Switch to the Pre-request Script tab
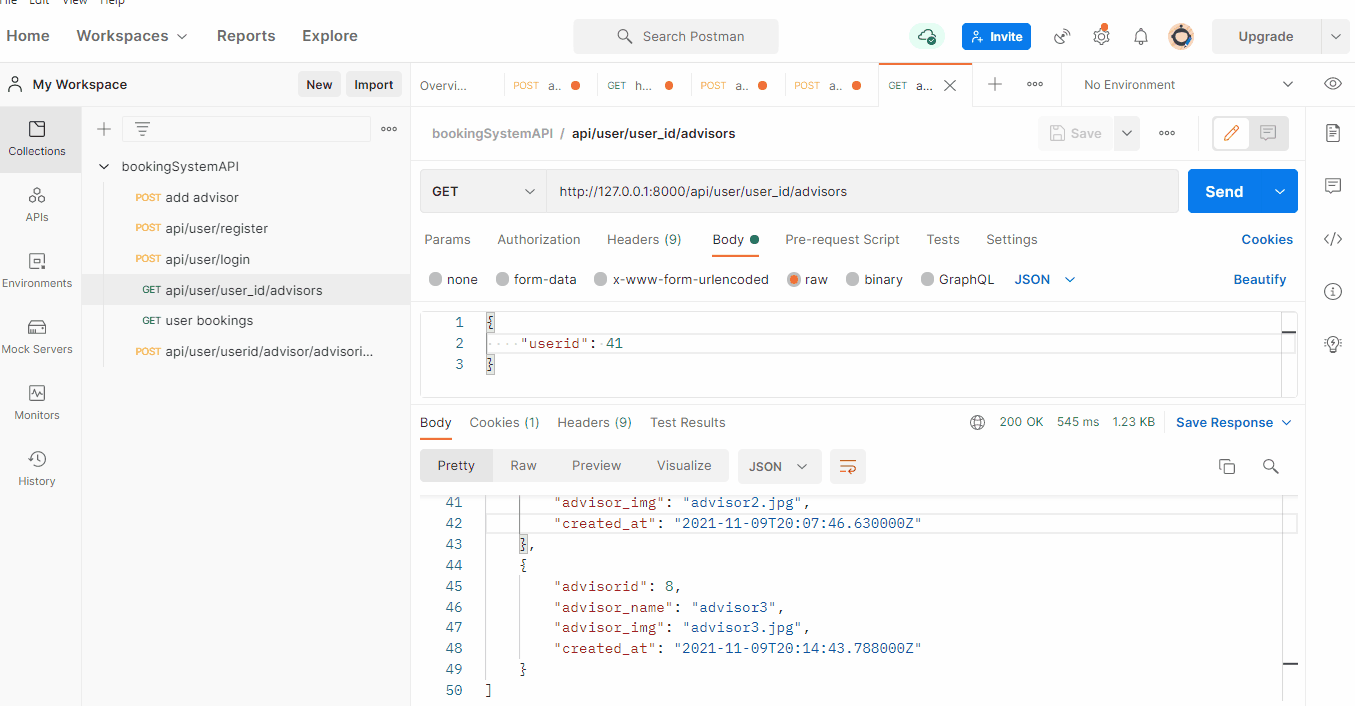1355x706 pixels. [842, 240]
